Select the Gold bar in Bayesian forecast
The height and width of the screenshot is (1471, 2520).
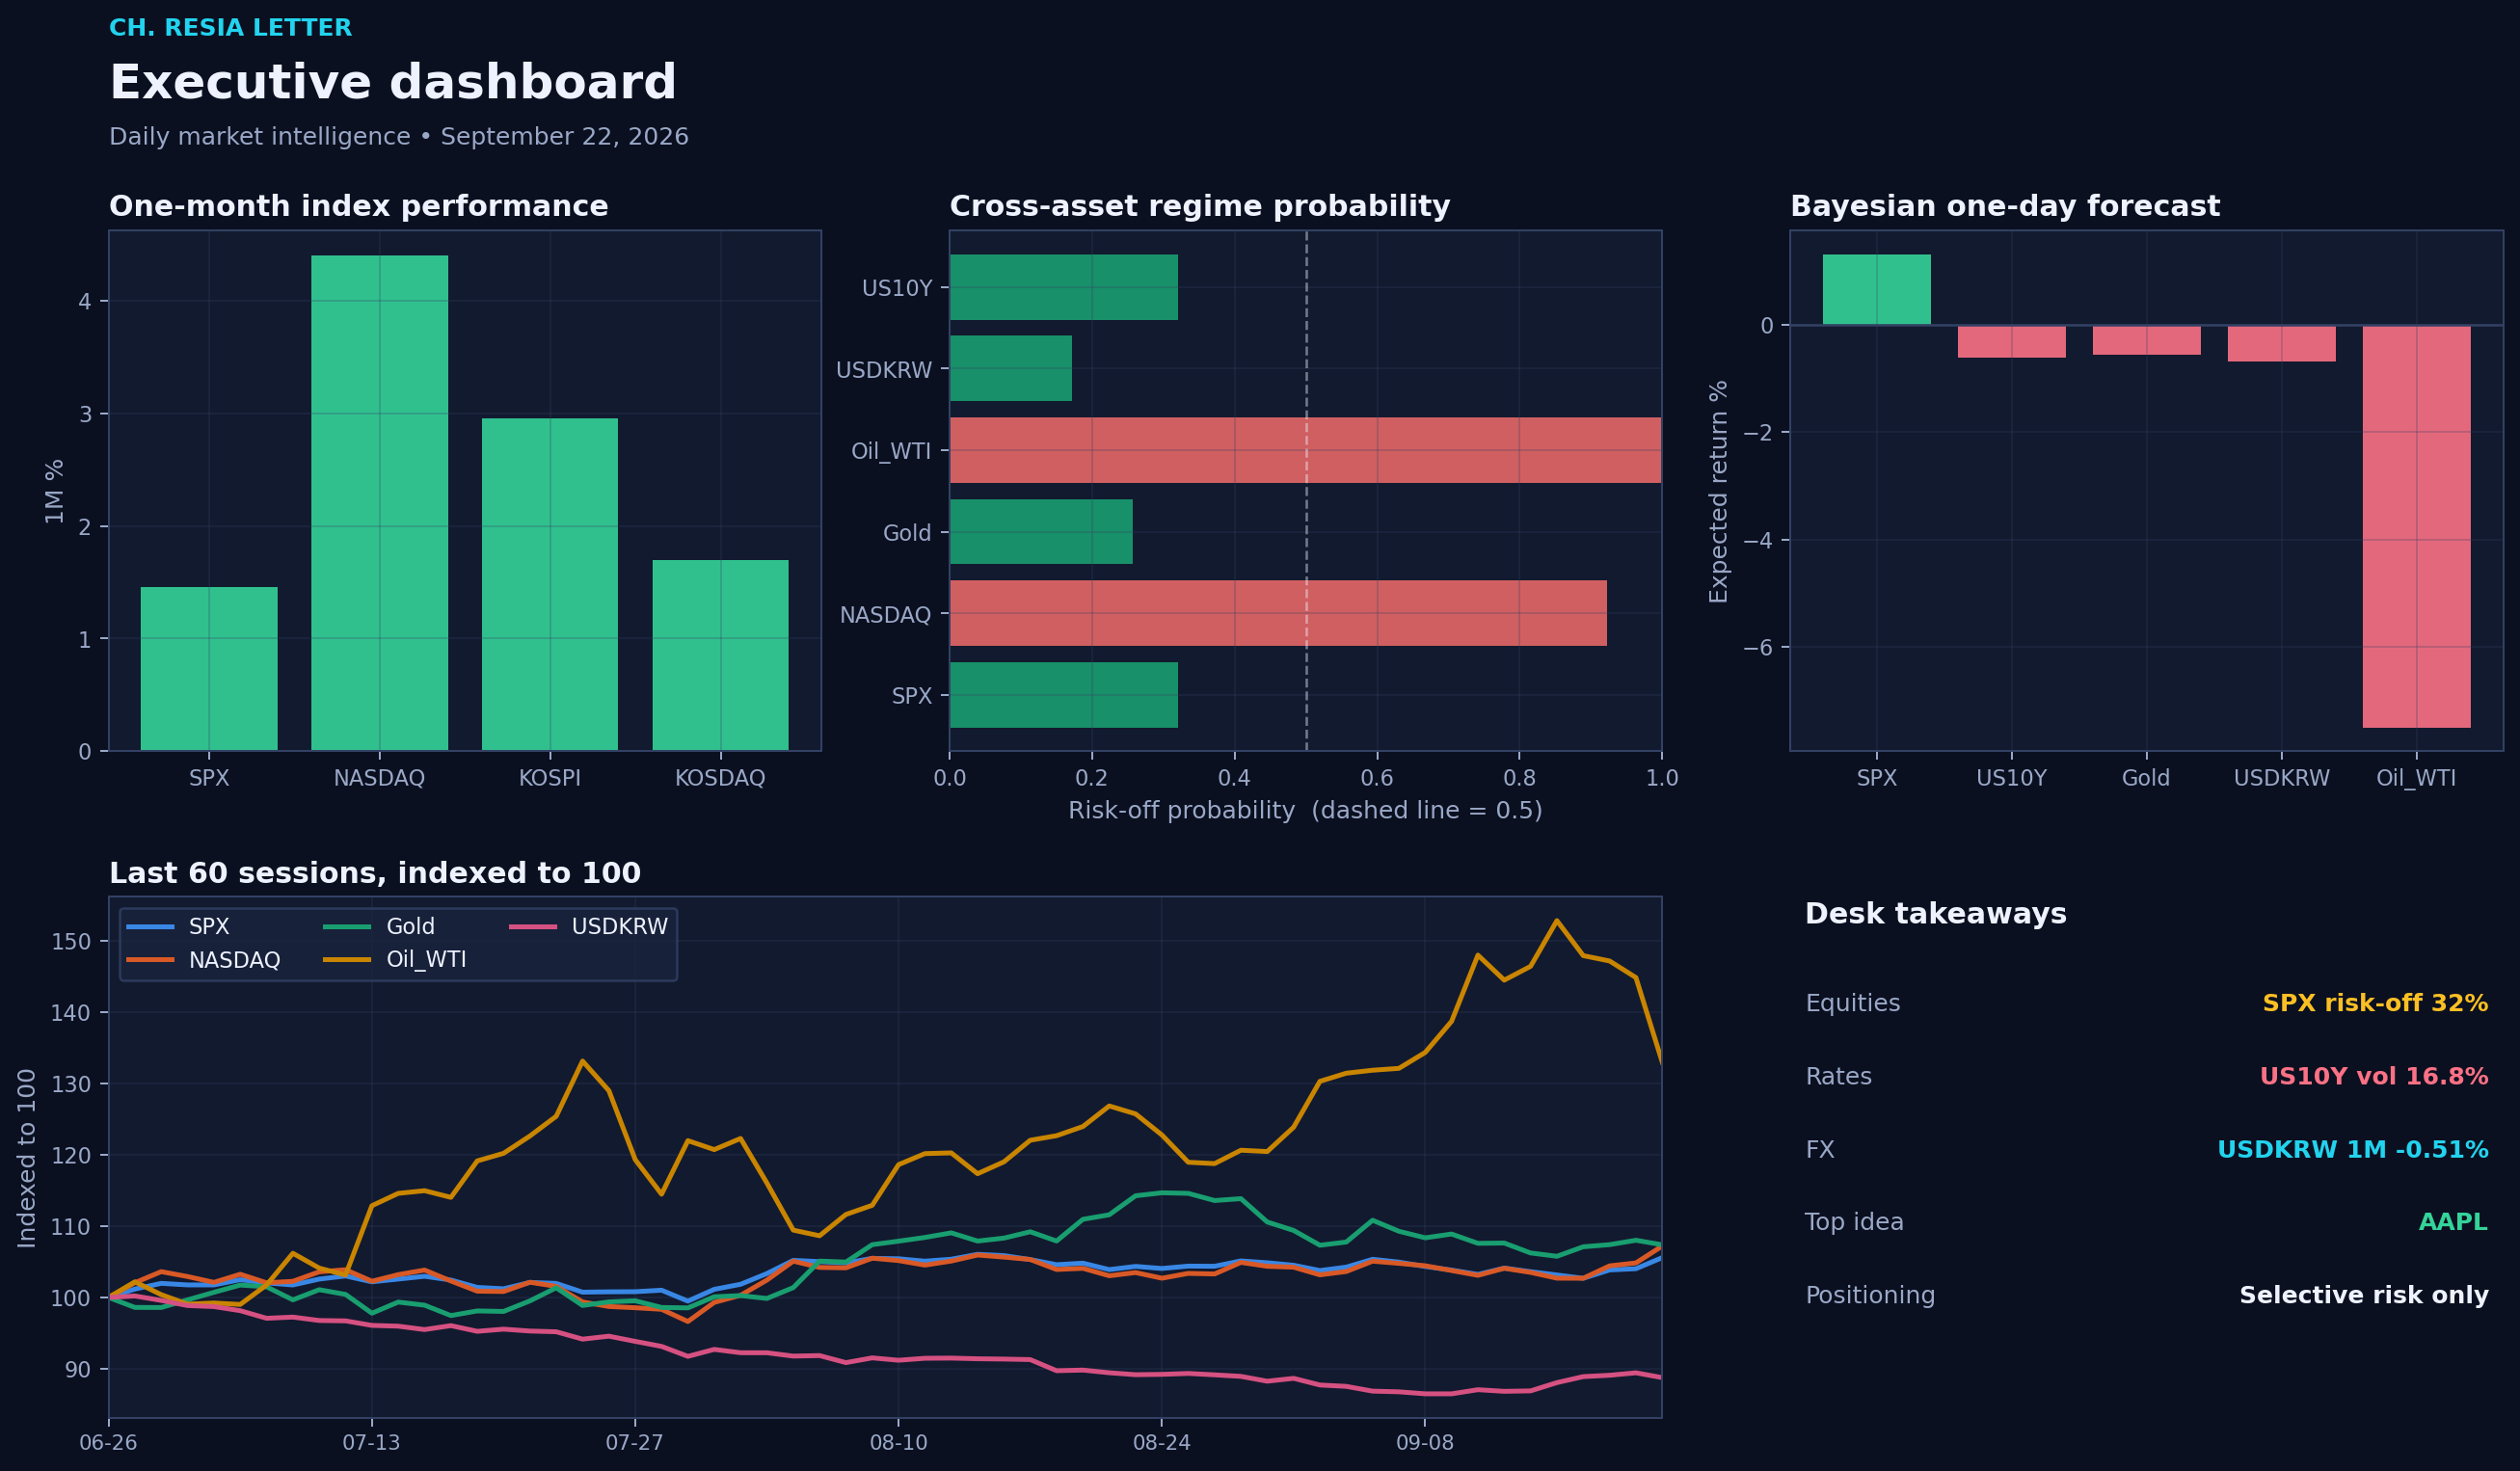(2147, 340)
